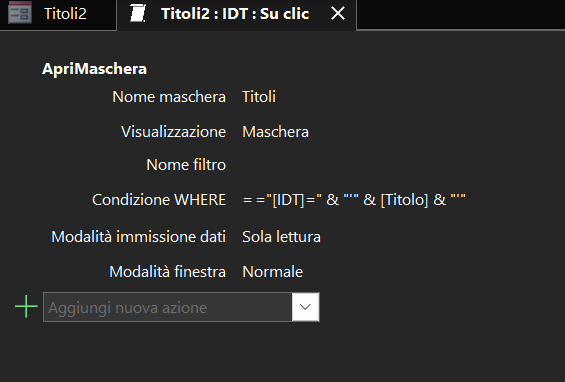
Task: Click the Modalità immissione dati label
Action: 138,237
